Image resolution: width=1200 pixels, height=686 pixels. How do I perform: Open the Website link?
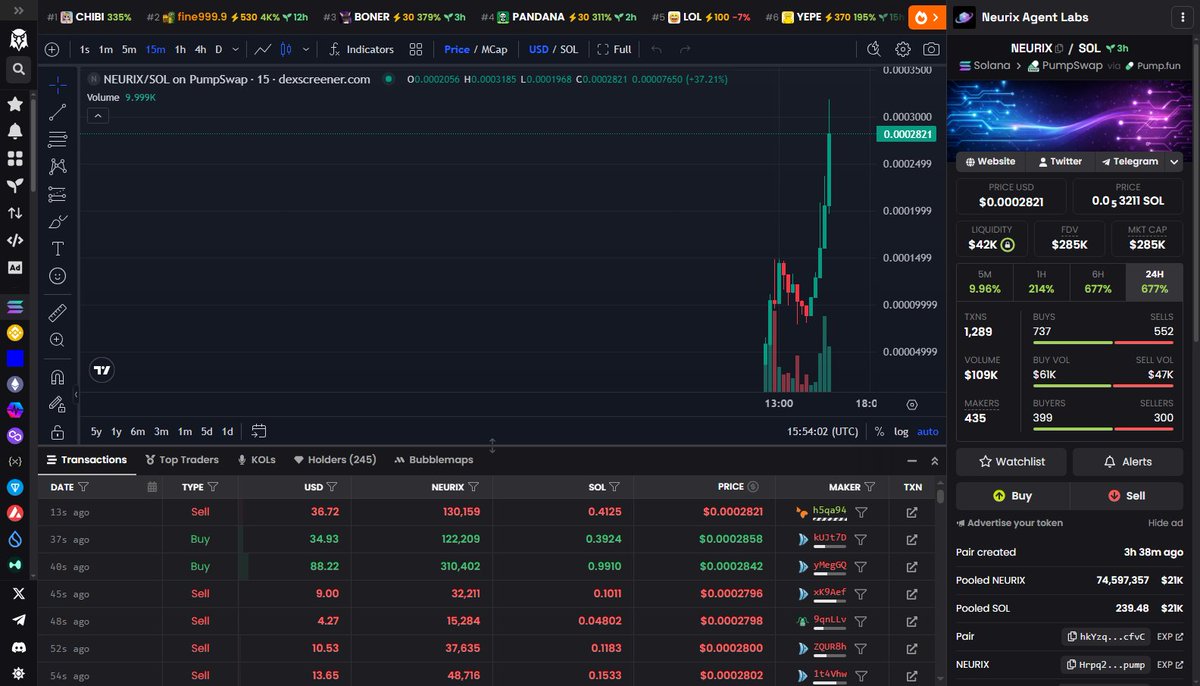990,162
